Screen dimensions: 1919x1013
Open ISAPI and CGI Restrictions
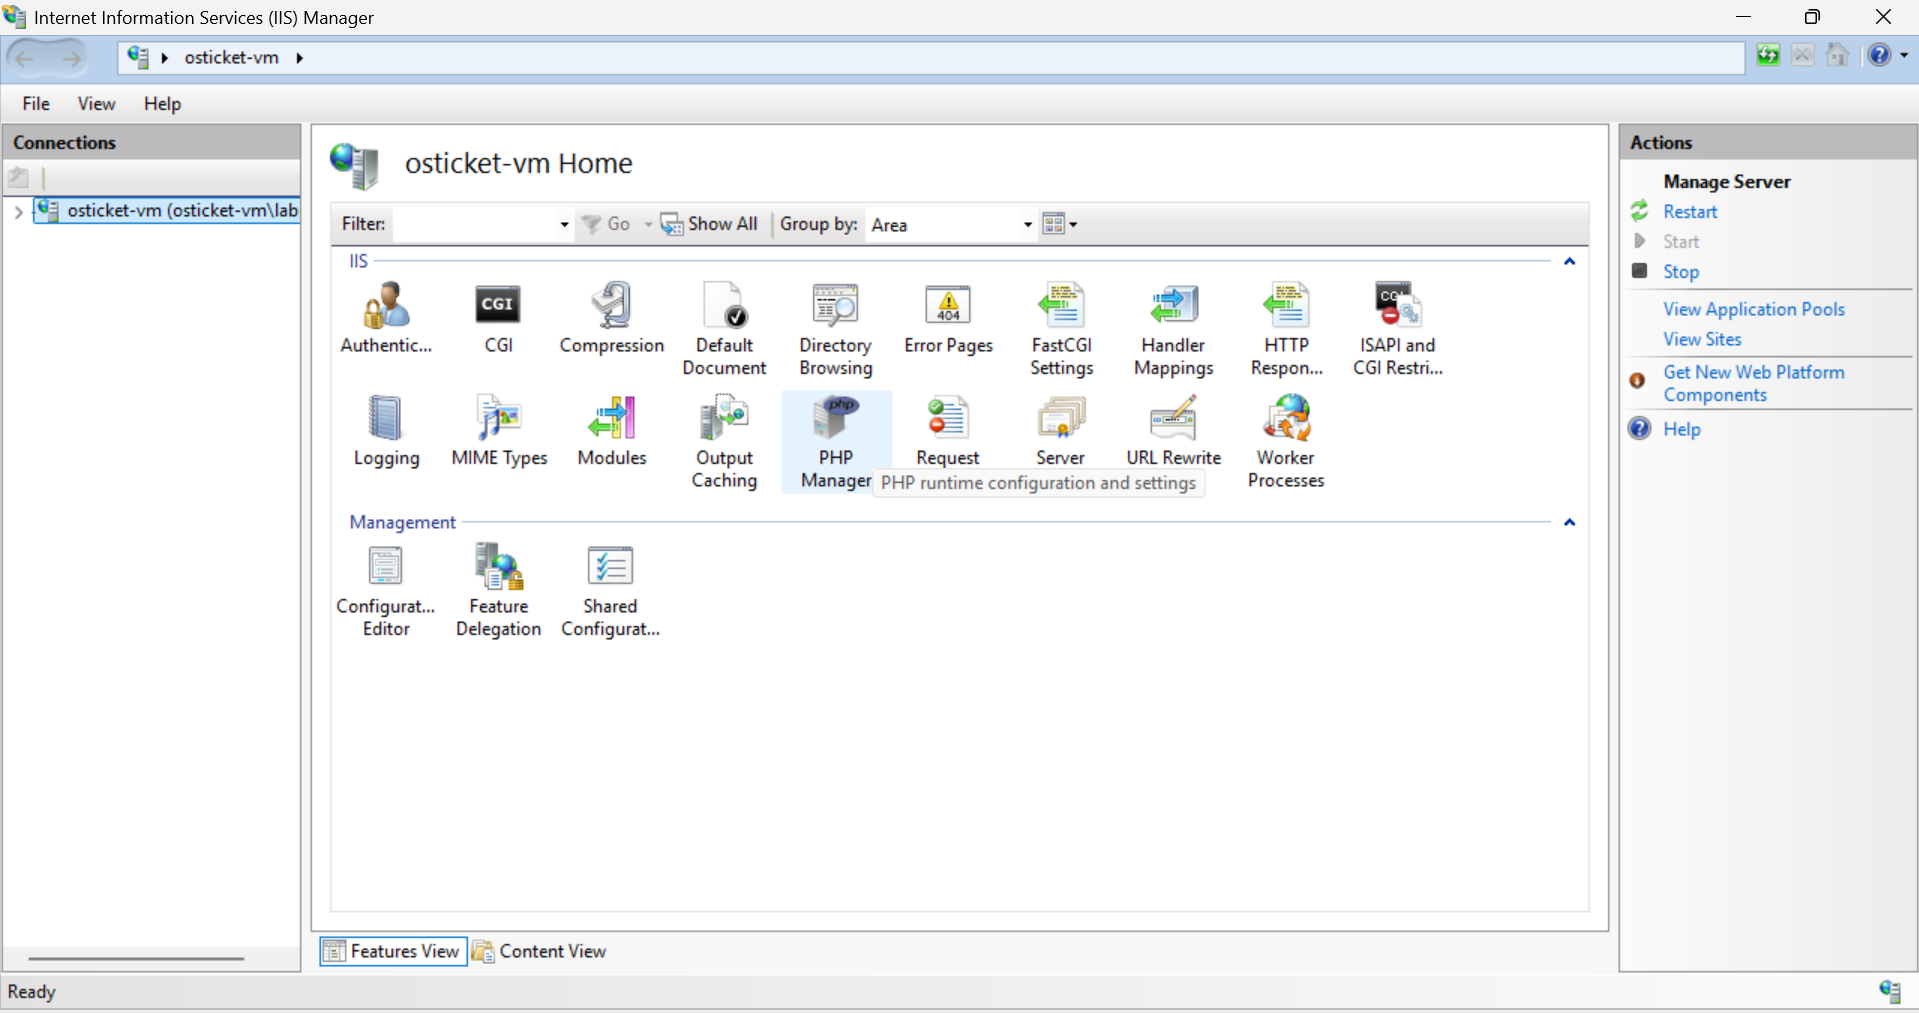click(x=1398, y=329)
